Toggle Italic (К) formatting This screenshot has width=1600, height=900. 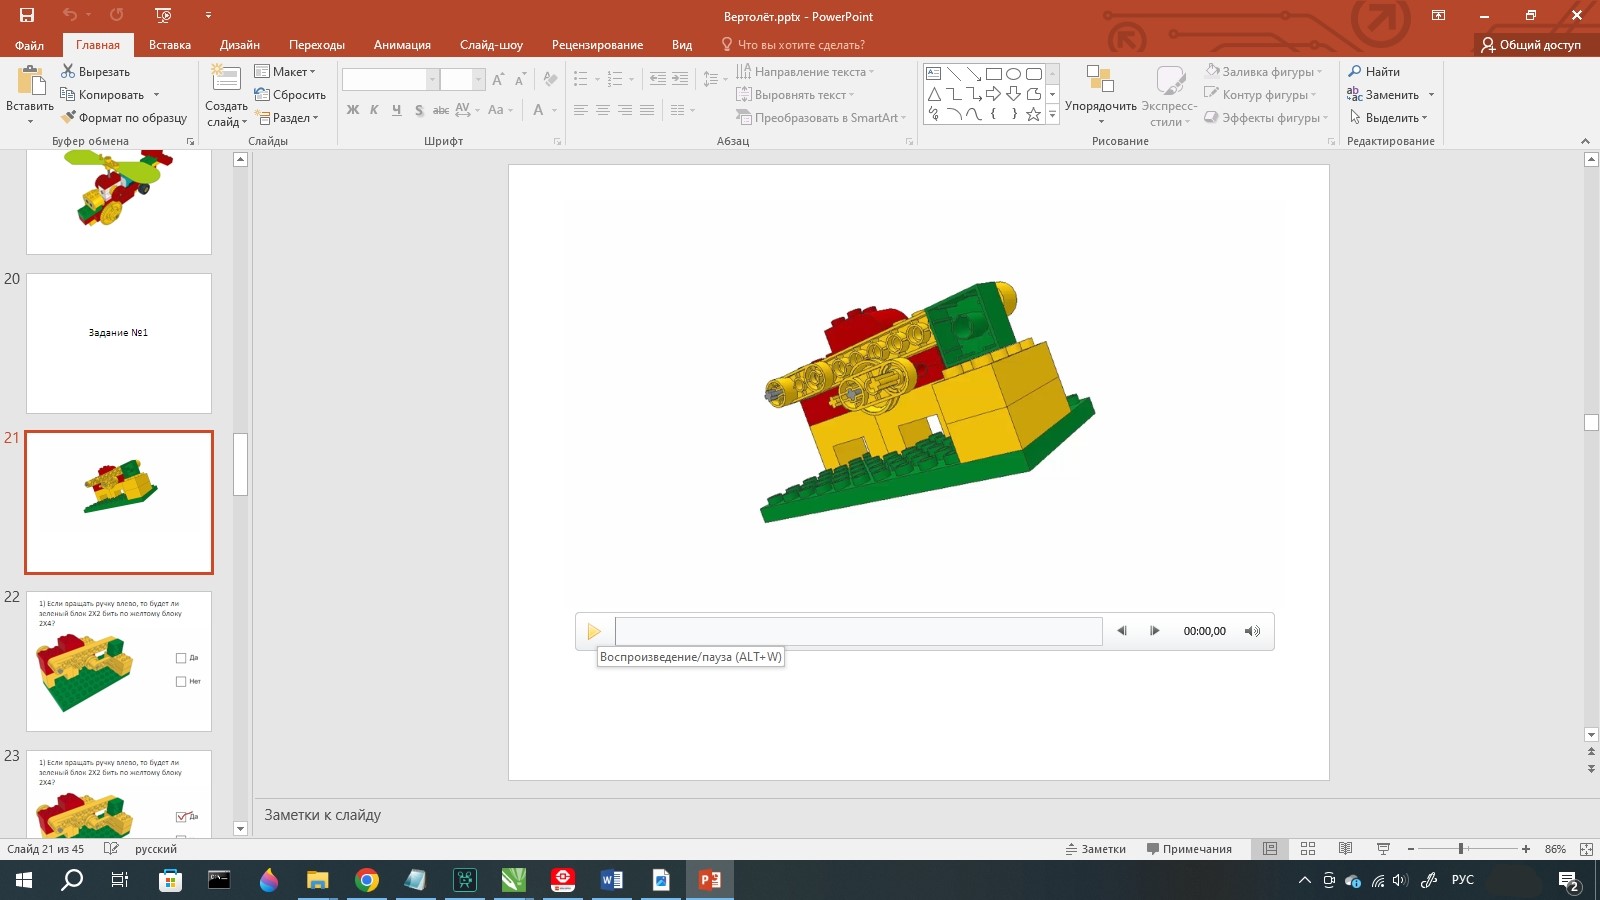click(x=374, y=110)
